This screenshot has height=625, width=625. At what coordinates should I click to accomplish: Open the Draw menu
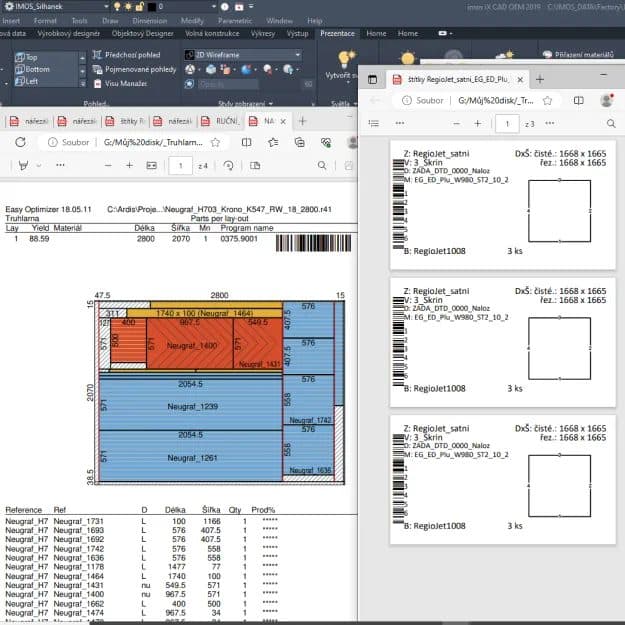pos(110,21)
